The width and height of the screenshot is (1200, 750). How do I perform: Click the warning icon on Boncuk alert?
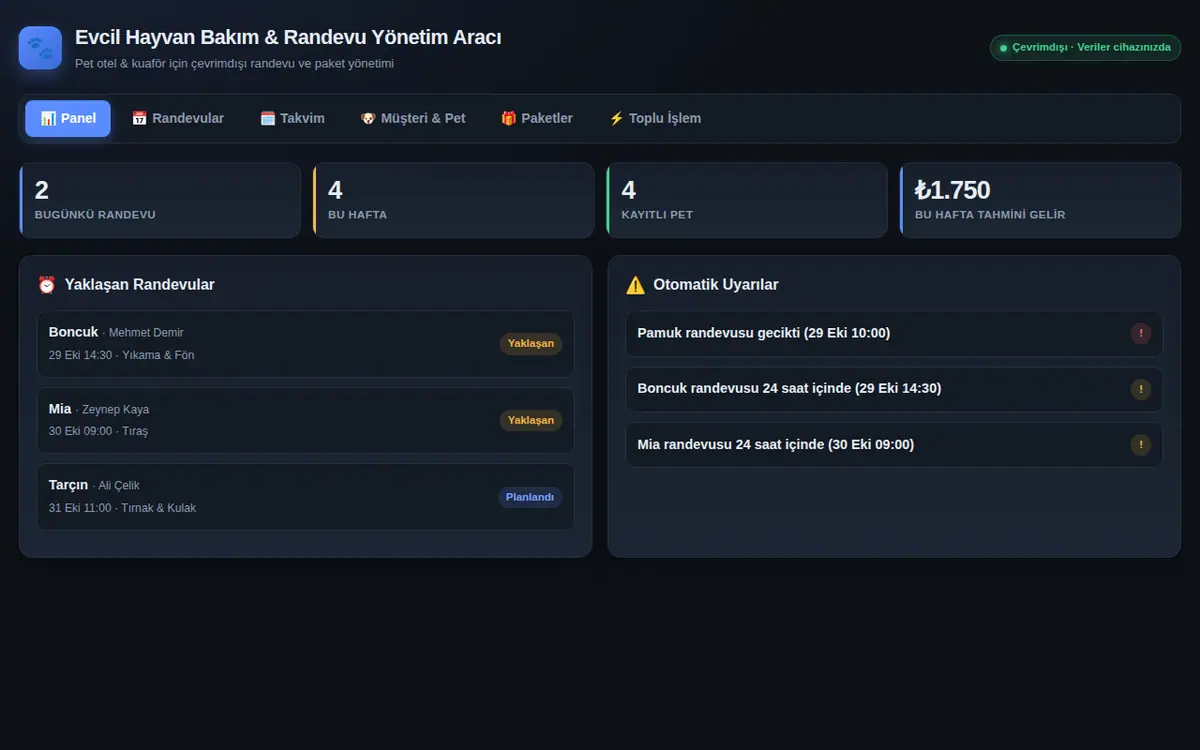click(x=1140, y=389)
